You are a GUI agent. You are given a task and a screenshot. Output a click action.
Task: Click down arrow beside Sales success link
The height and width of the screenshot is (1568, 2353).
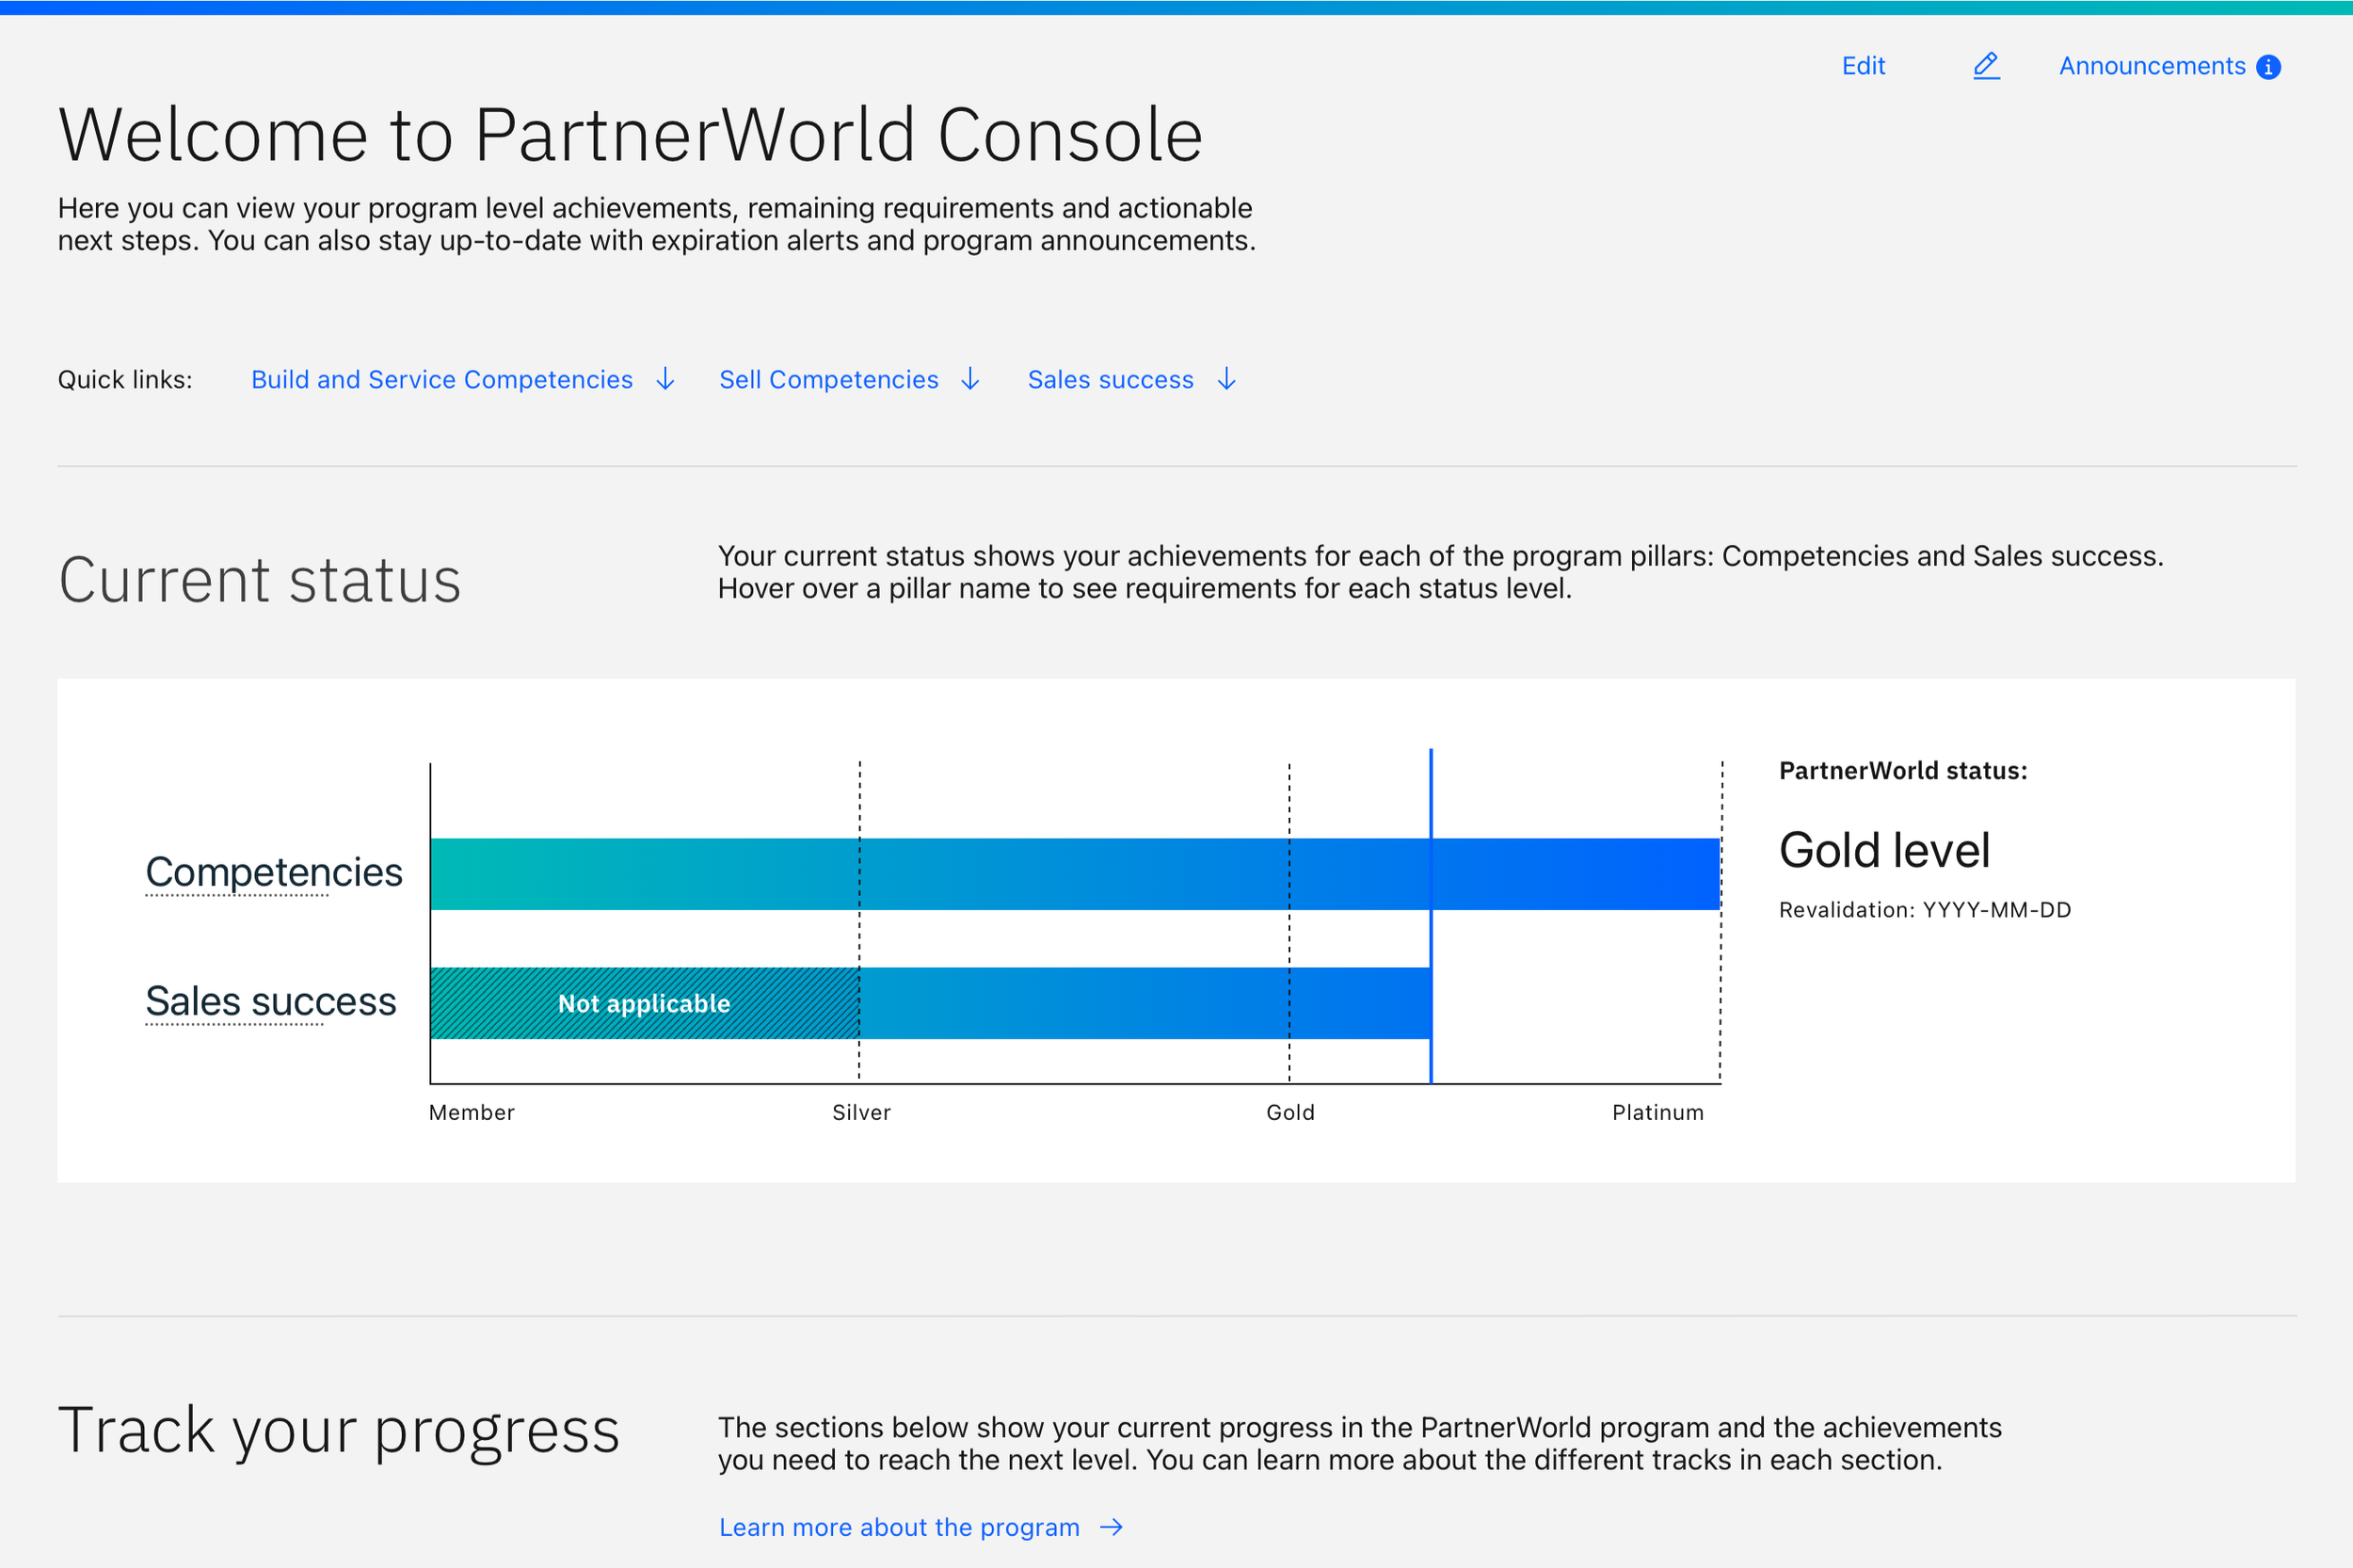pyautogui.click(x=1227, y=380)
